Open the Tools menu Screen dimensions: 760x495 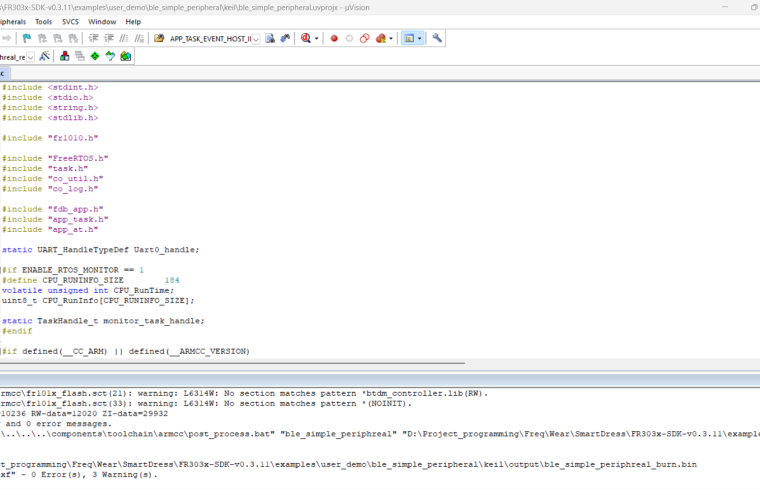[x=43, y=21]
